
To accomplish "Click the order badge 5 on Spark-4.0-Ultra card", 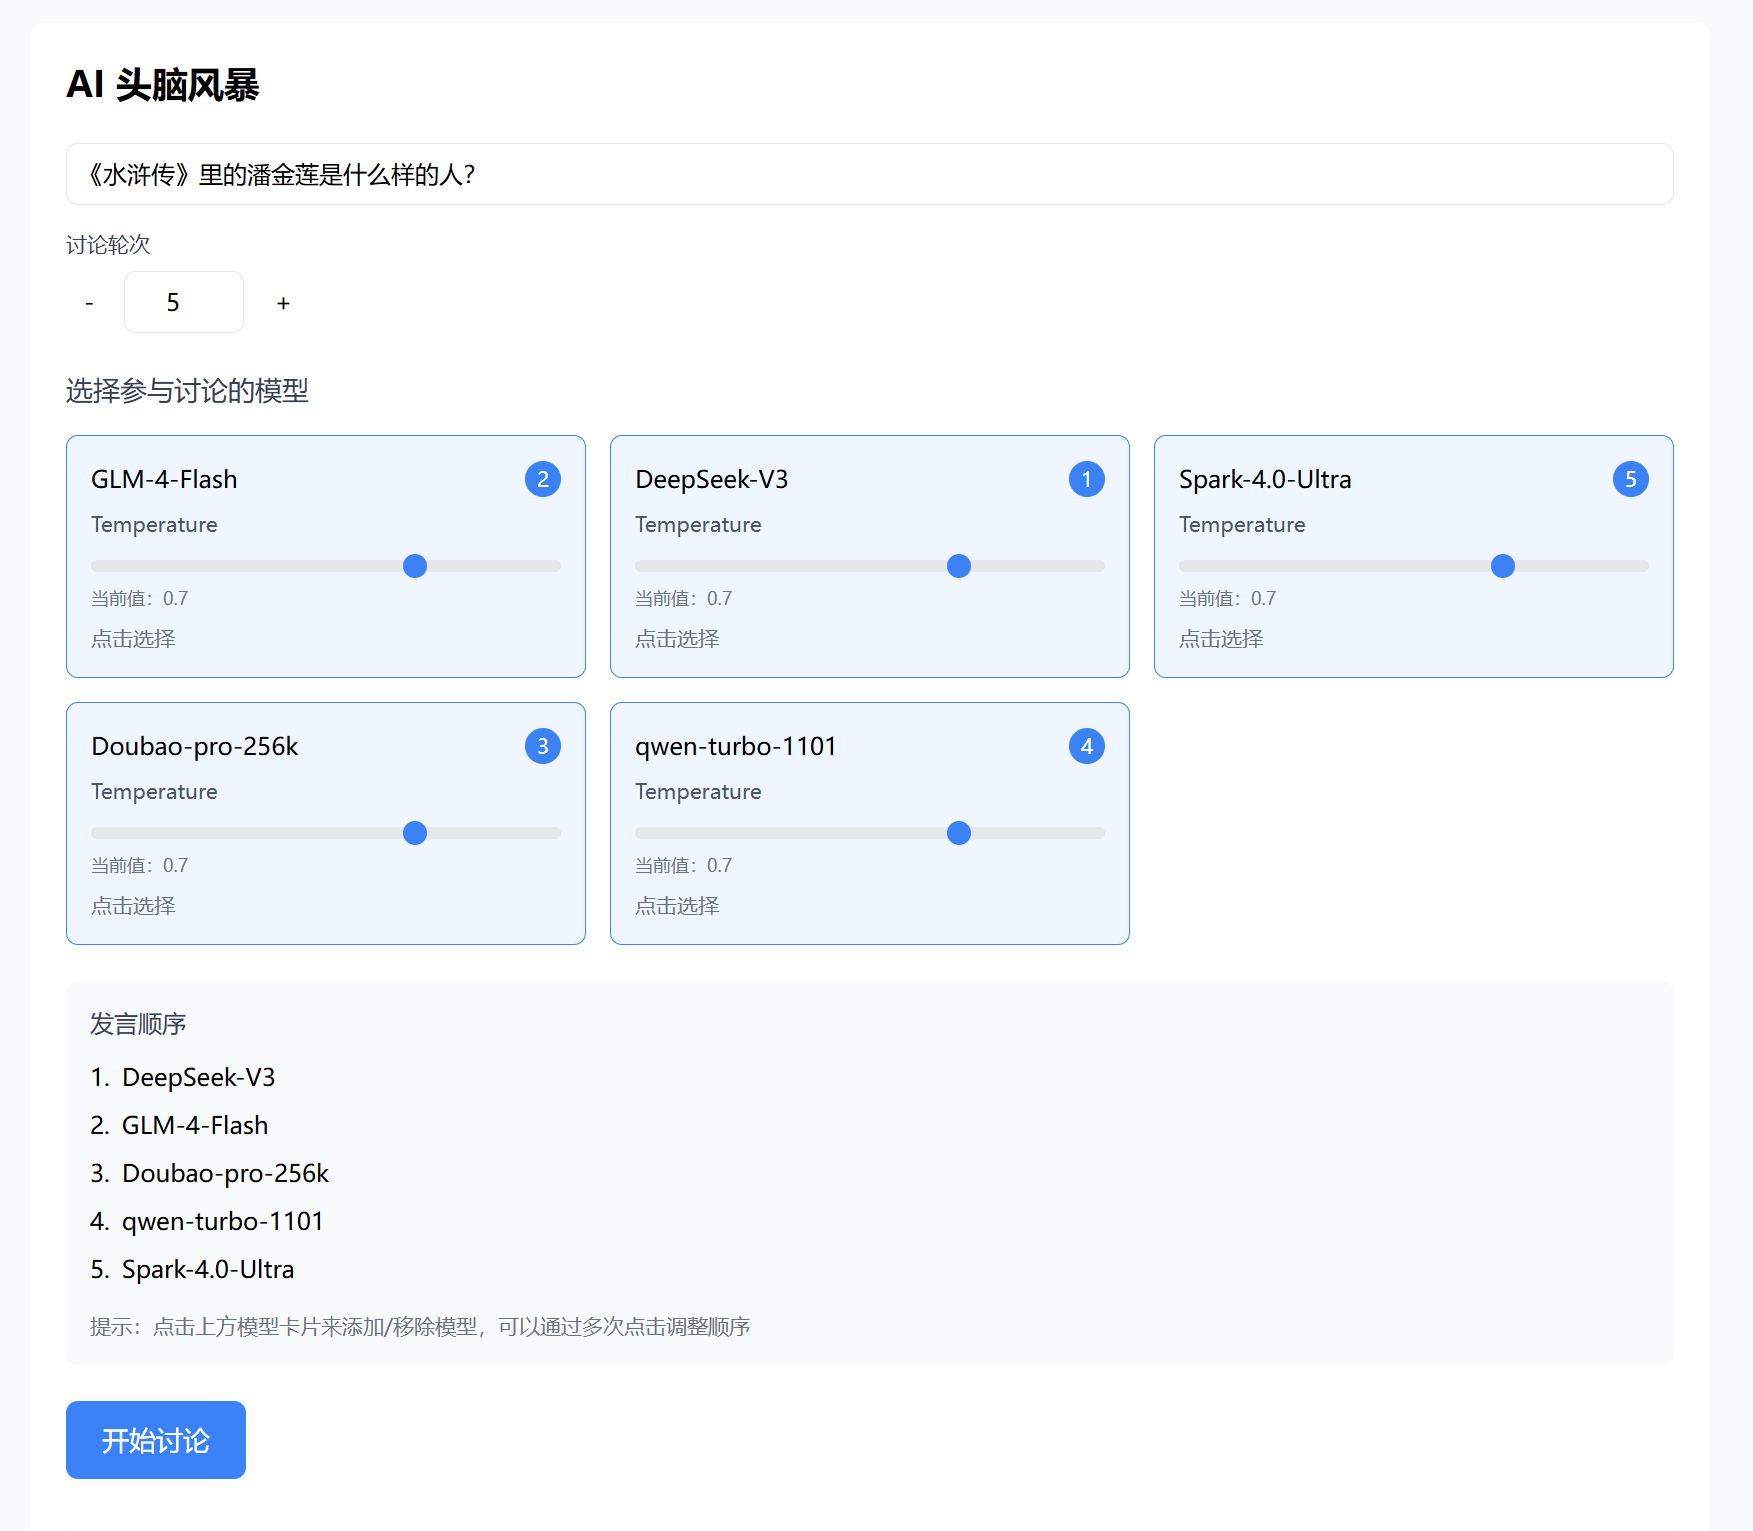I will click(1630, 479).
